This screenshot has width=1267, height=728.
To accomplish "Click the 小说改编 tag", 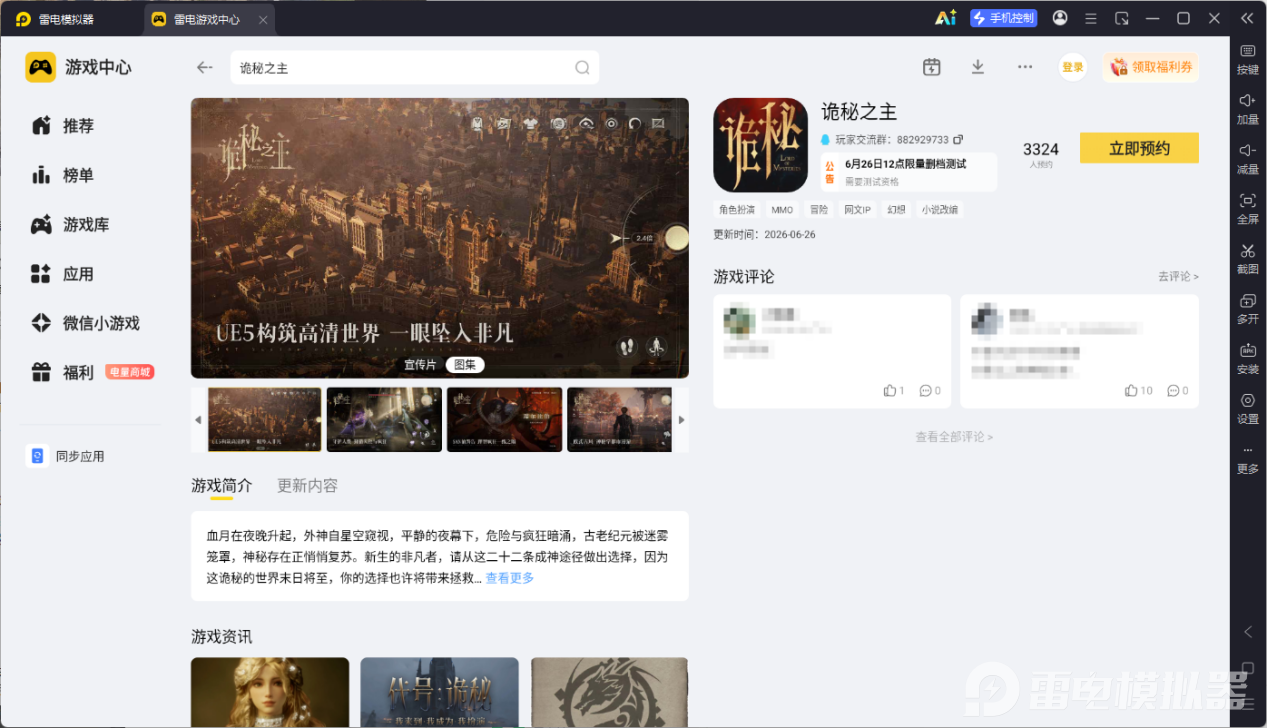I will point(939,210).
